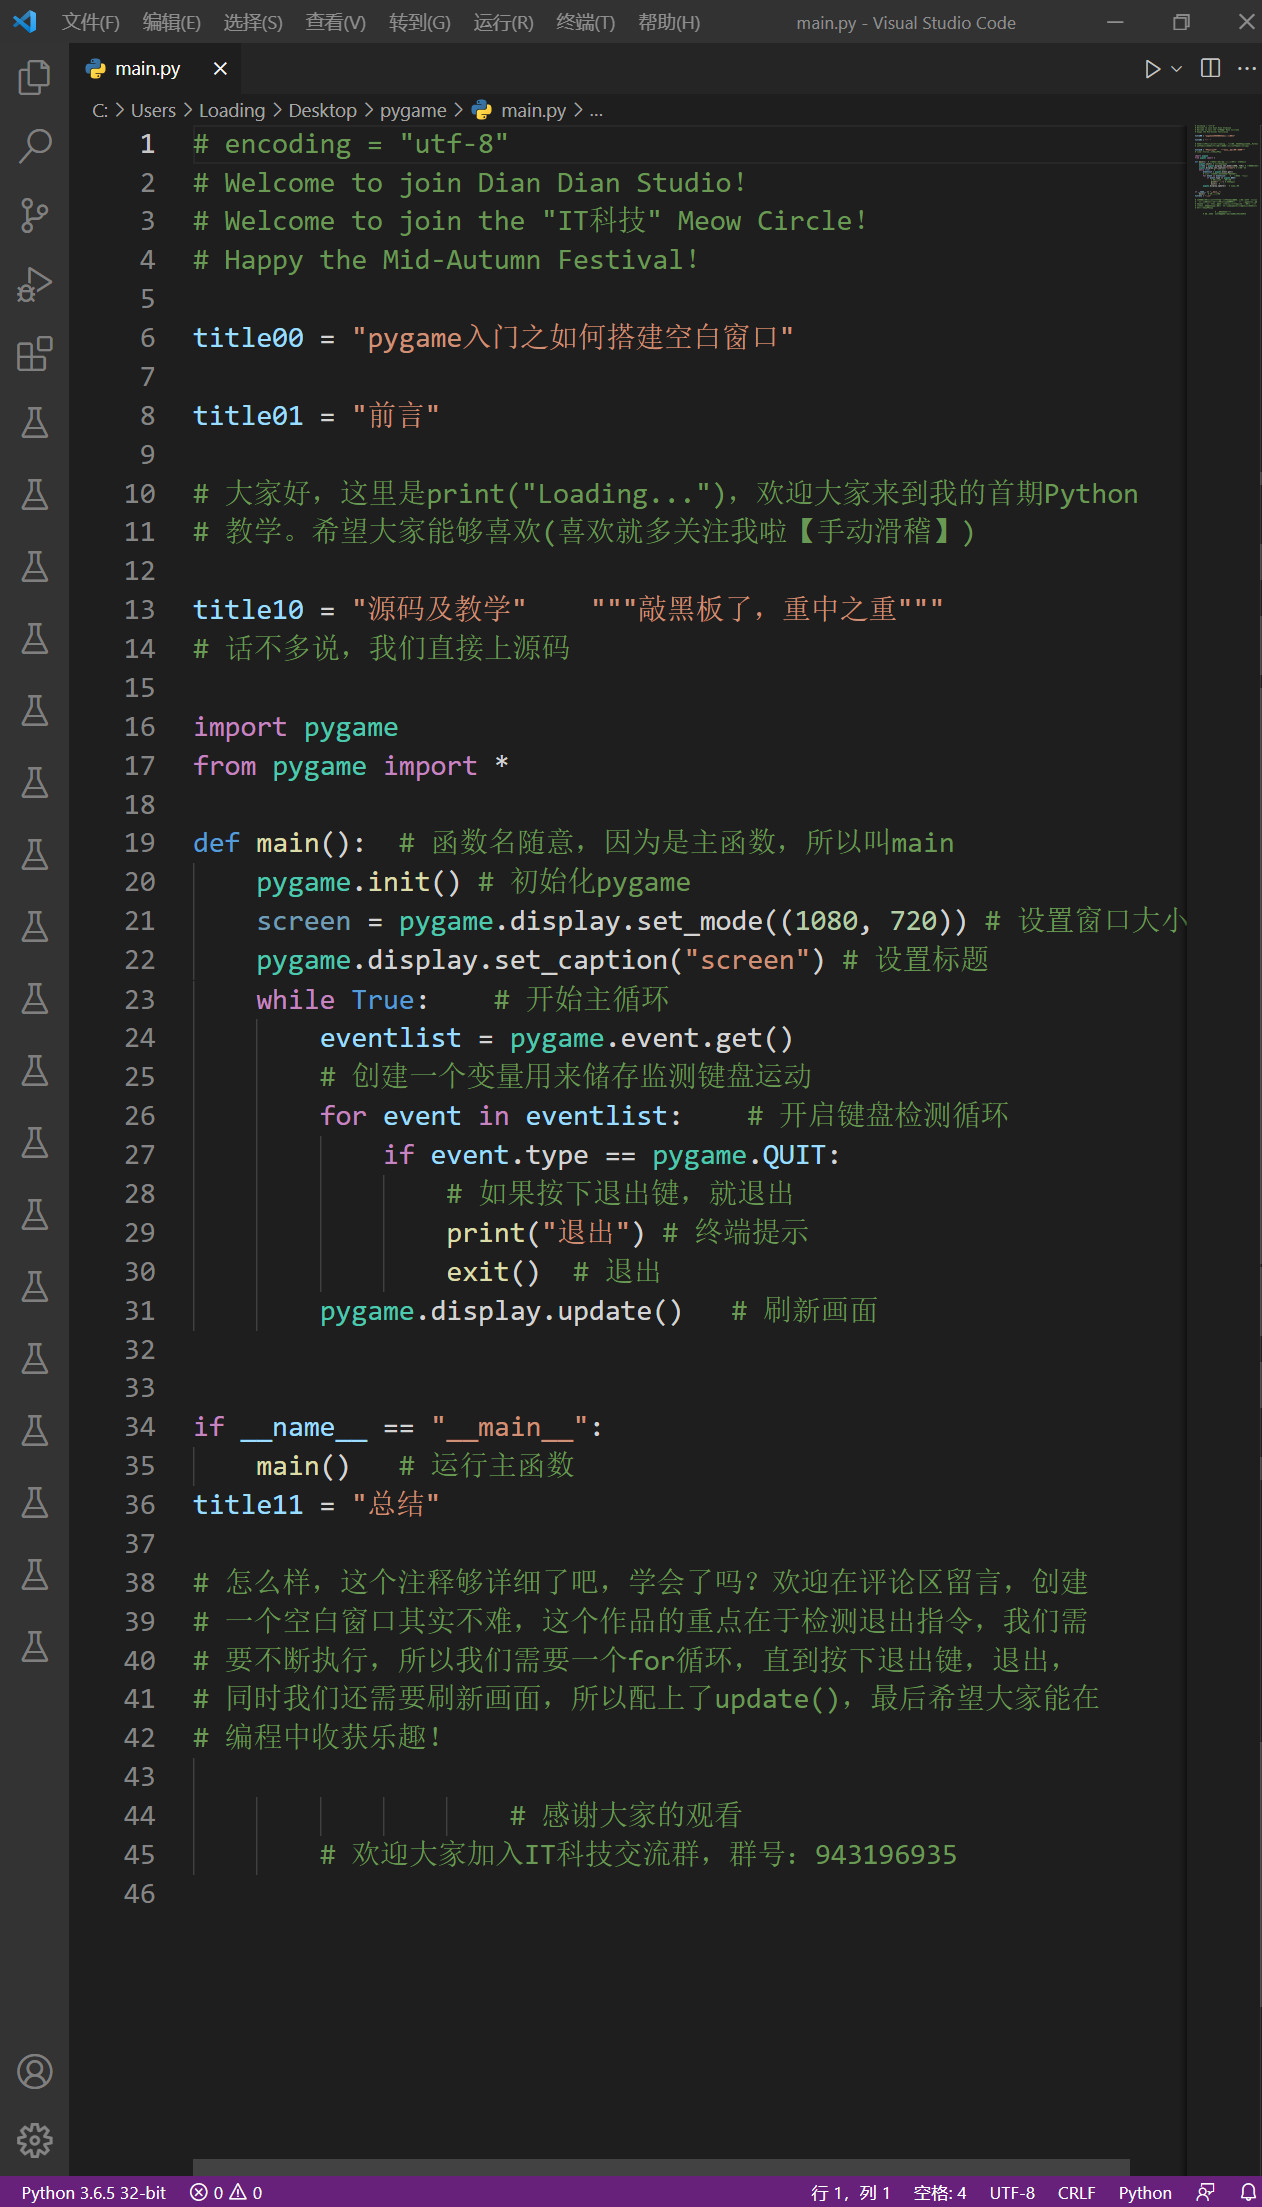The image size is (1262, 2207).
Task: Open the 编辑(E) menu
Action: 171,22
